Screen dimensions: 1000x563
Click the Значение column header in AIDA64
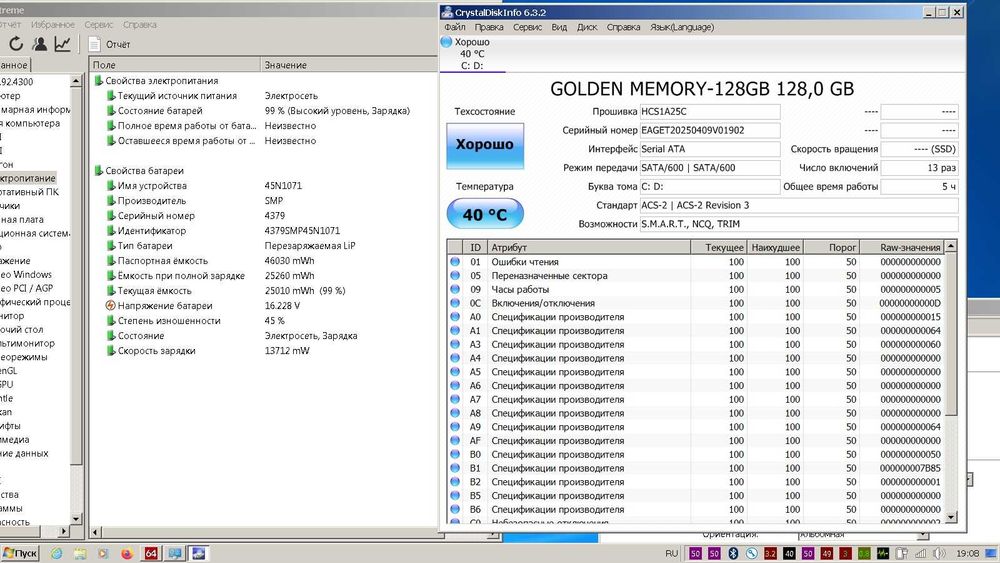(x=349, y=64)
